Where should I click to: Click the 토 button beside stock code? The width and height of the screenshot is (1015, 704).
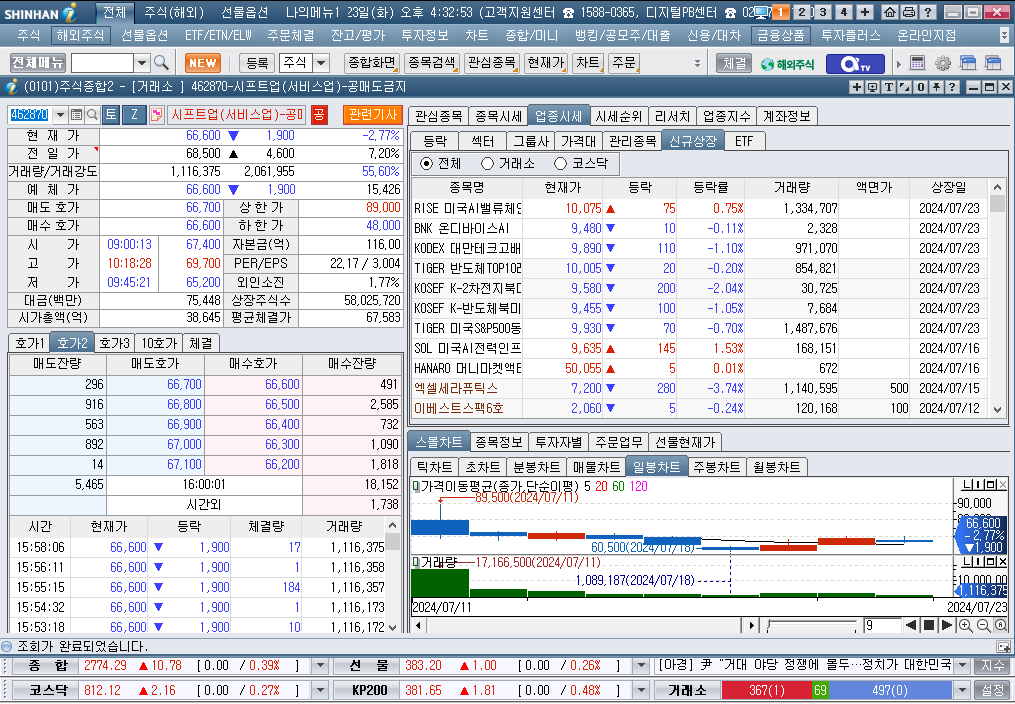[111, 115]
